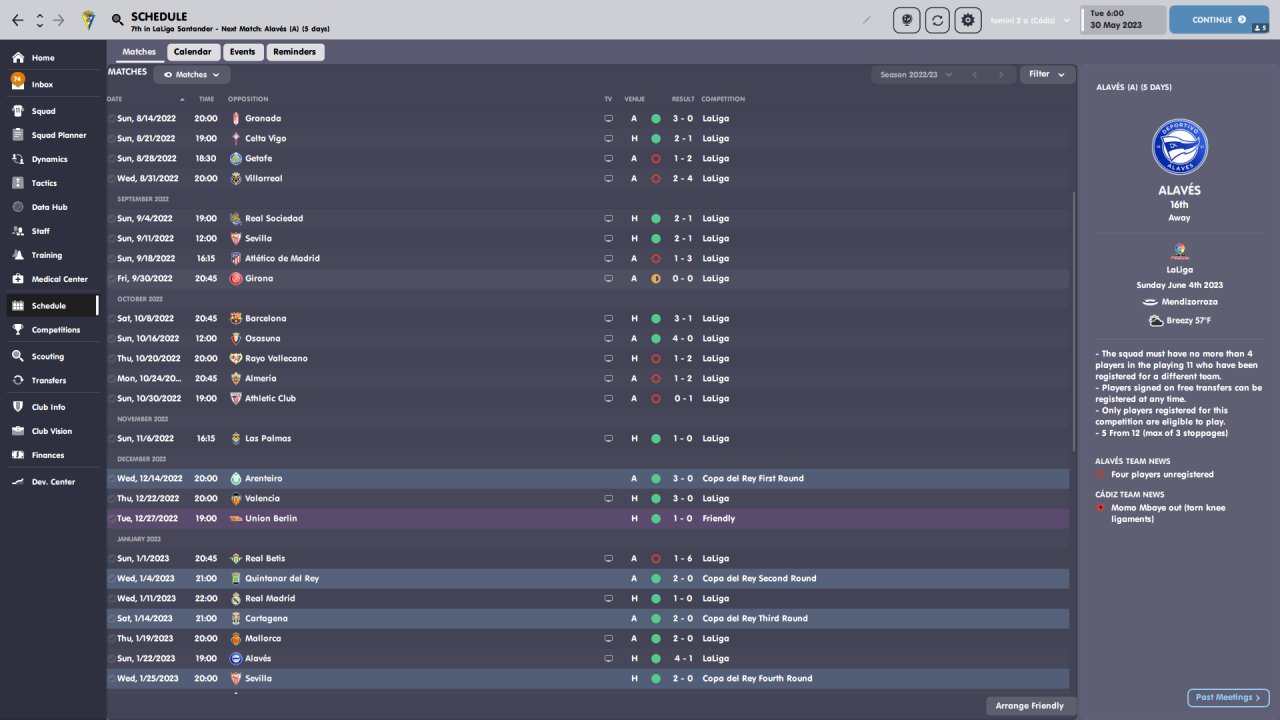
Task: Open the world globe help icon
Action: pos(906,20)
